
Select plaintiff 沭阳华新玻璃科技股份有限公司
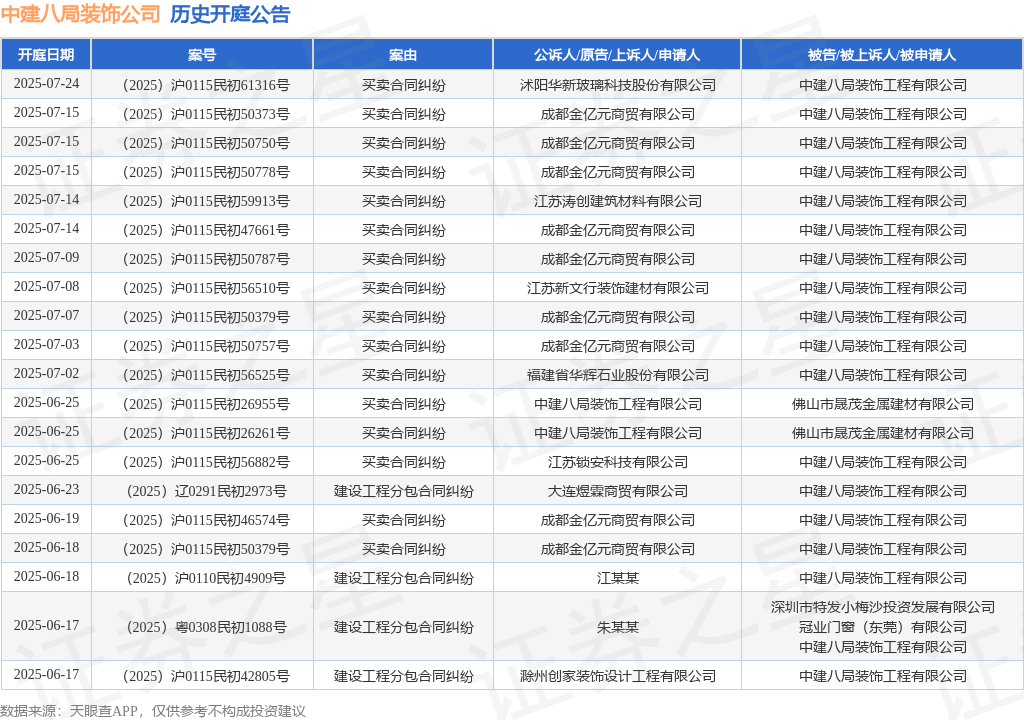click(x=618, y=85)
